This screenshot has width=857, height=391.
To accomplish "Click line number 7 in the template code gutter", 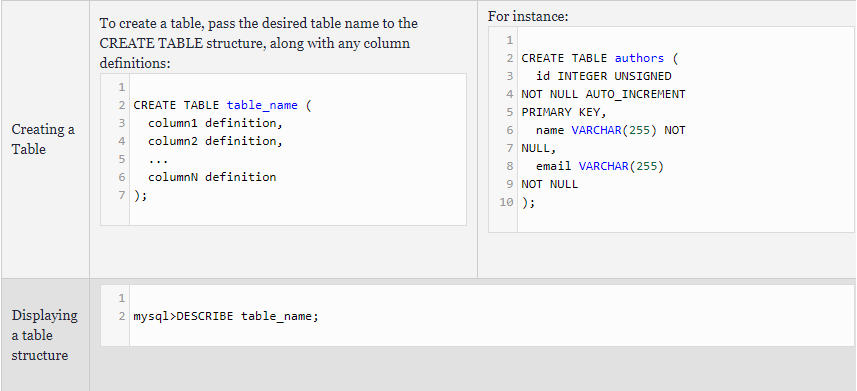I will coord(122,195).
